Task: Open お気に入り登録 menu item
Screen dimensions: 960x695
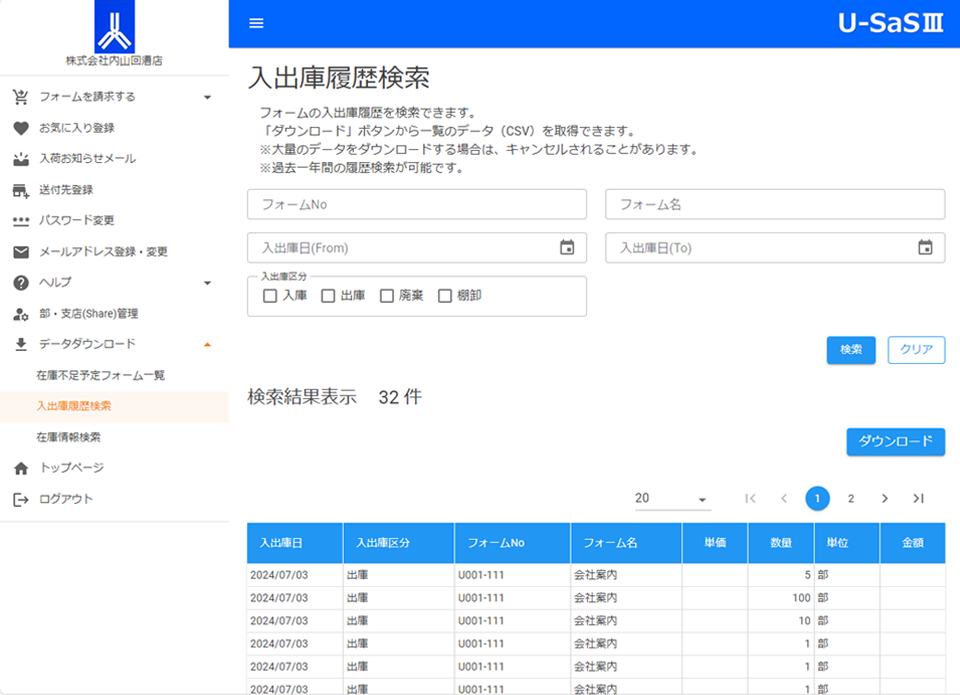Action: [x=114, y=128]
